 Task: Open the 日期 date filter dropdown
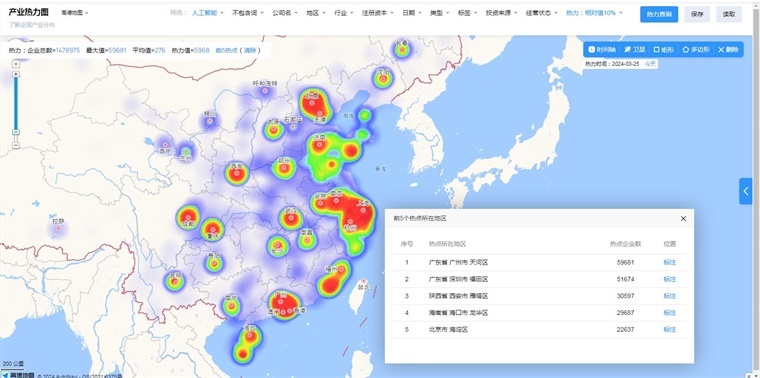click(x=412, y=13)
